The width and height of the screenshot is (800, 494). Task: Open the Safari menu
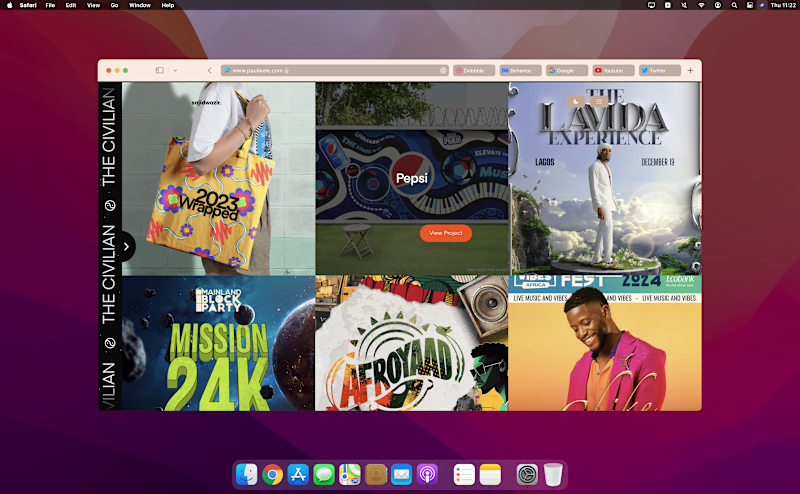28,5
